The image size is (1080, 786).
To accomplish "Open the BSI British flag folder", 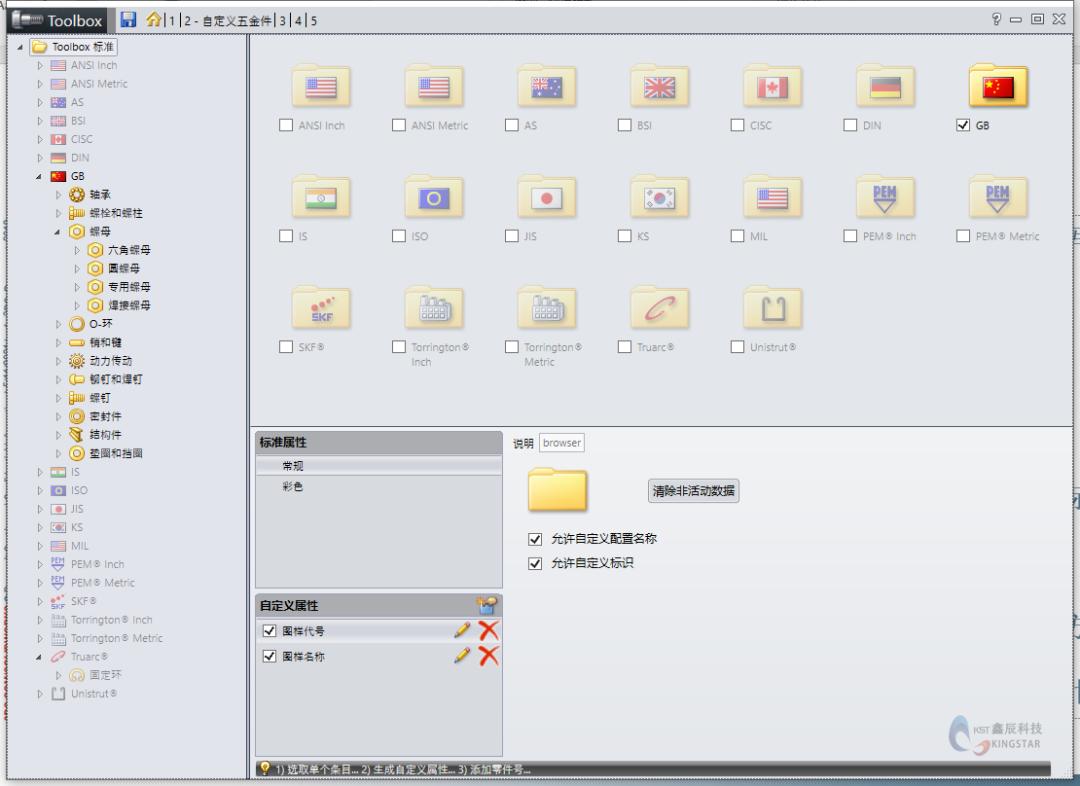I will 660,86.
